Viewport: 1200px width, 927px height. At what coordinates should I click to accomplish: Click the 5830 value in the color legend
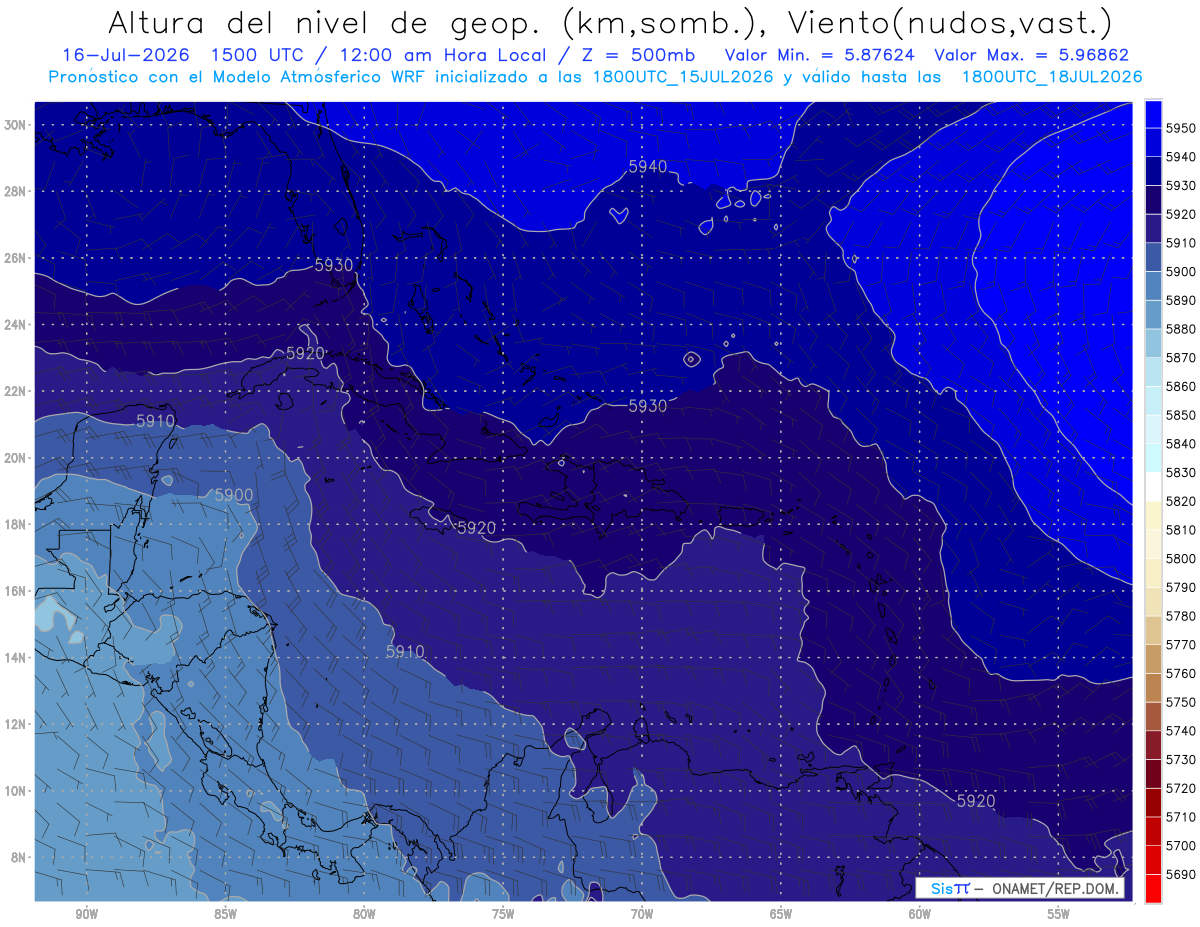1181,472
